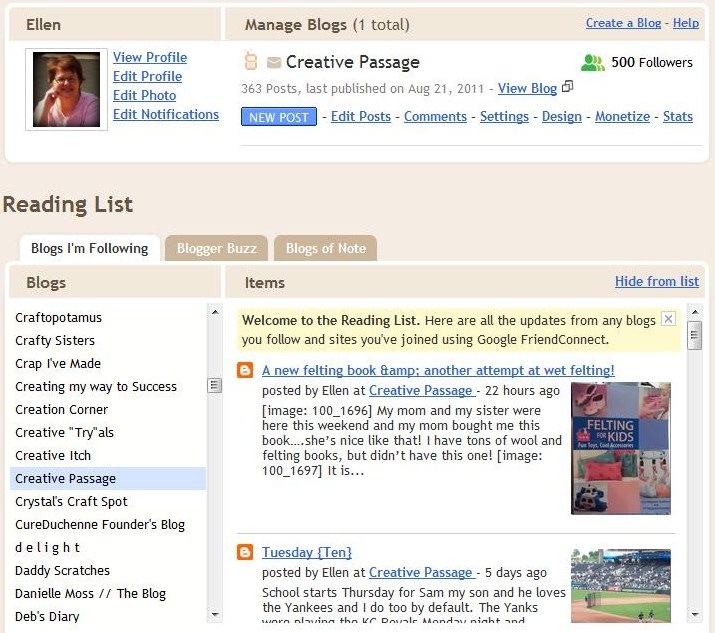Image resolution: width=715 pixels, height=633 pixels.
Task: Click the Blogger icon beside the felting post
Action: click(245, 370)
